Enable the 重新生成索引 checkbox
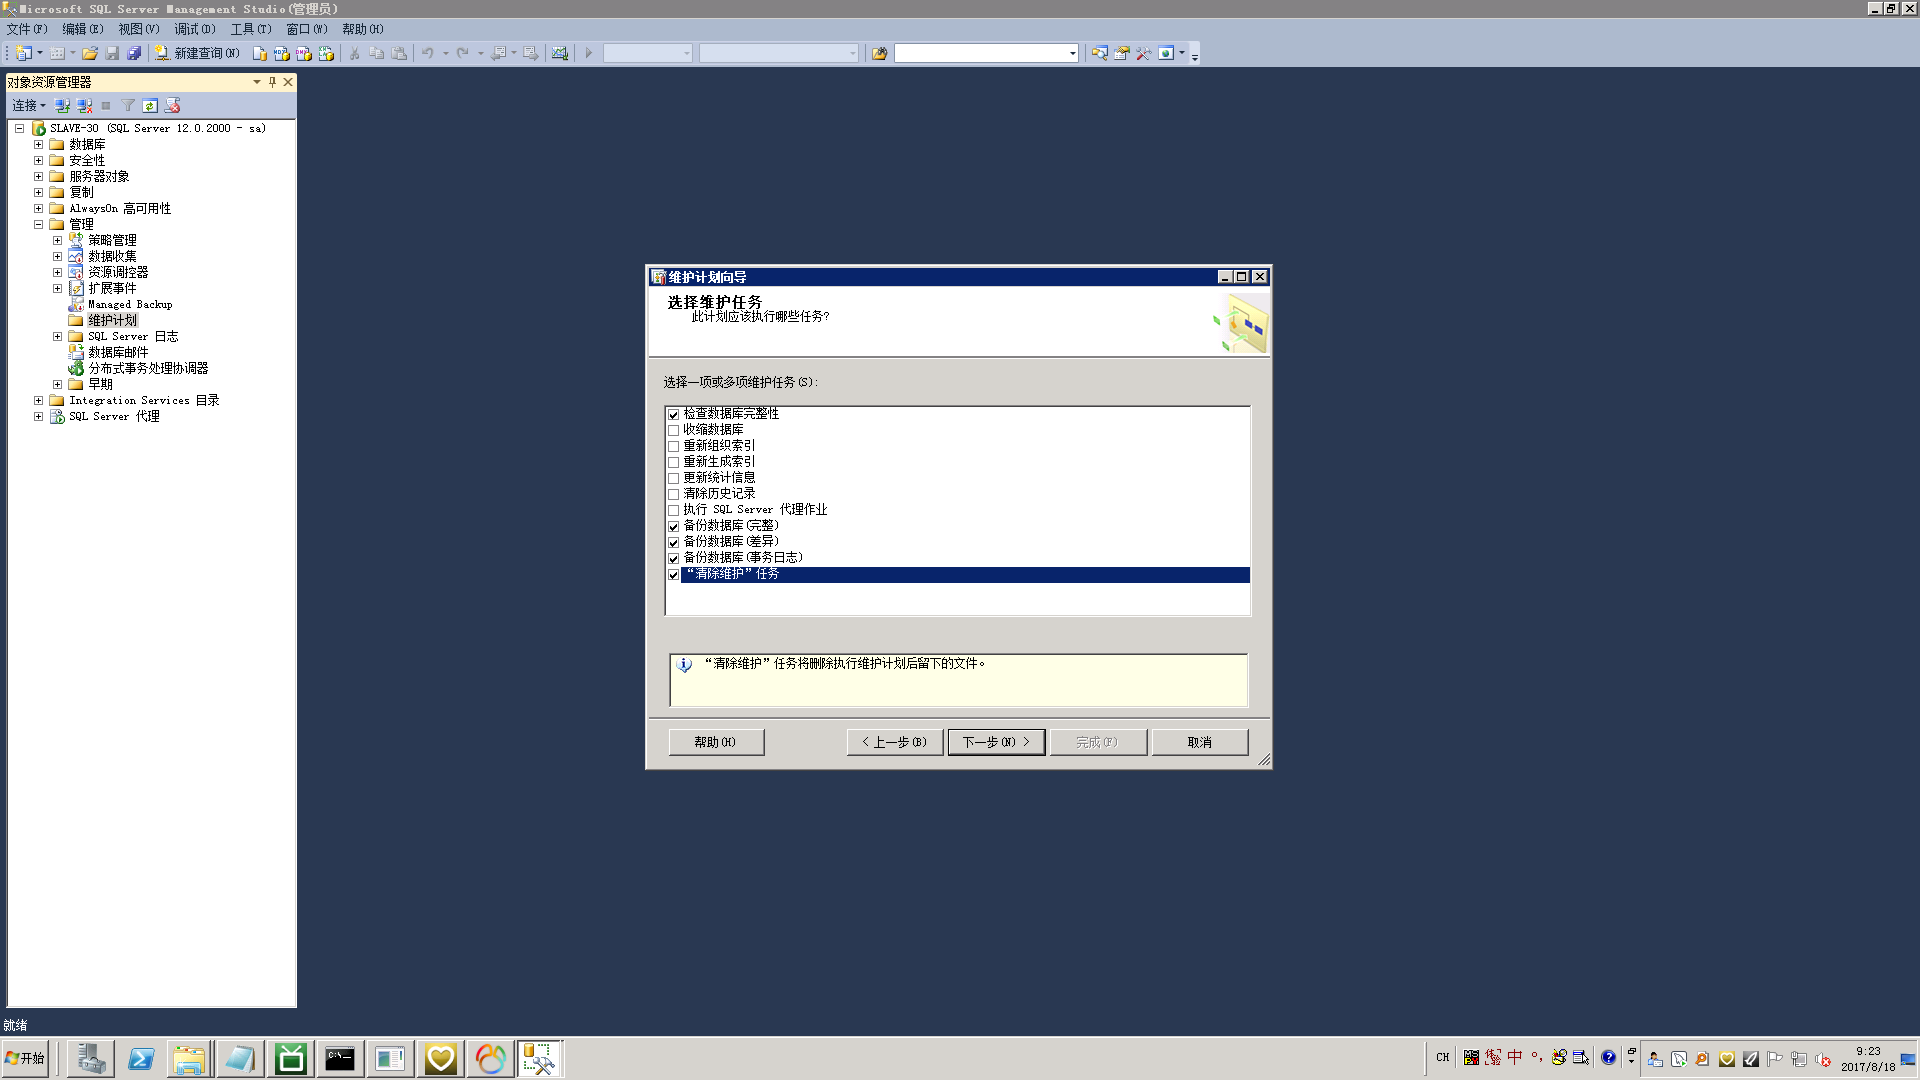The width and height of the screenshot is (1920, 1080). pos(674,462)
